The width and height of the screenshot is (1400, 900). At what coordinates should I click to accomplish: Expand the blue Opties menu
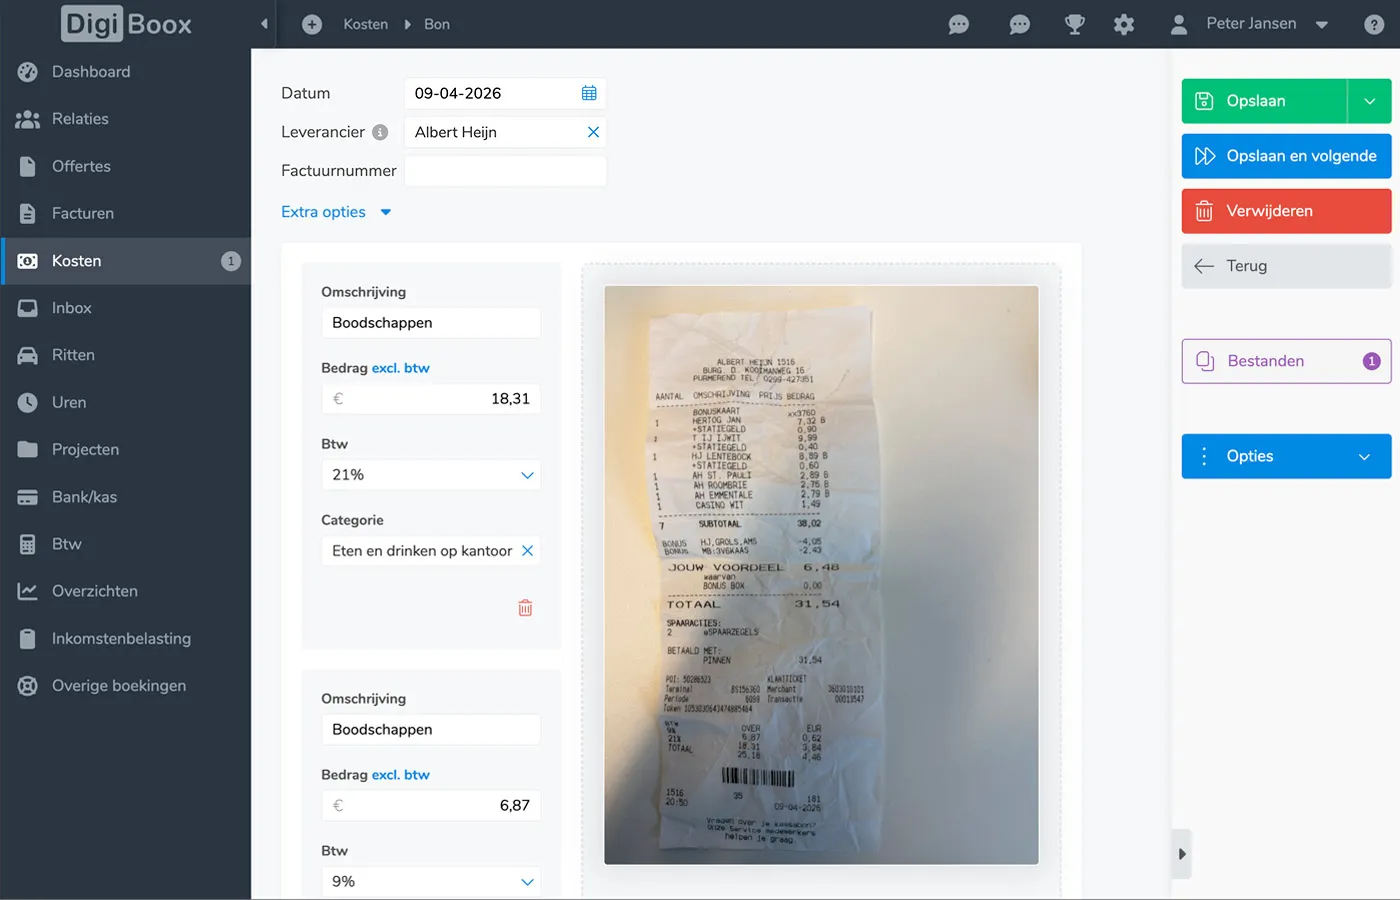(x=1286, y=456)
